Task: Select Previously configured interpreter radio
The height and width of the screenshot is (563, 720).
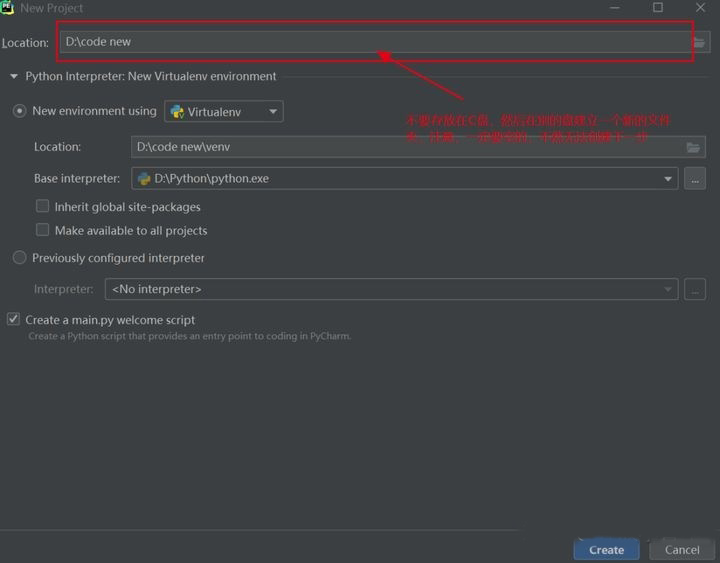Action: click(19, 258)
